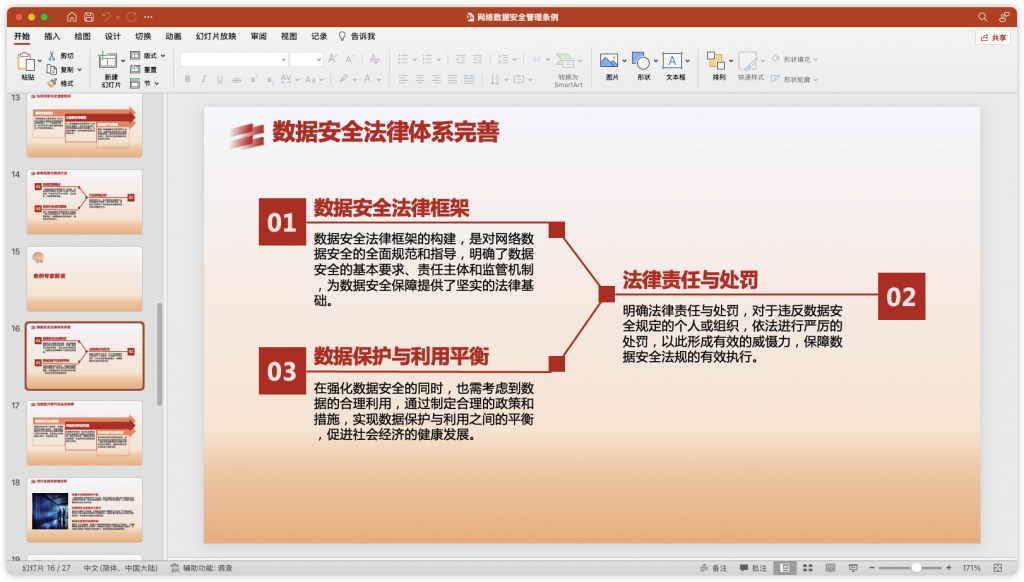The width and height of the screenshot is (1024, 582).
Task: Click the Arrange (排列) icon
Action: [x=717, y=62]
